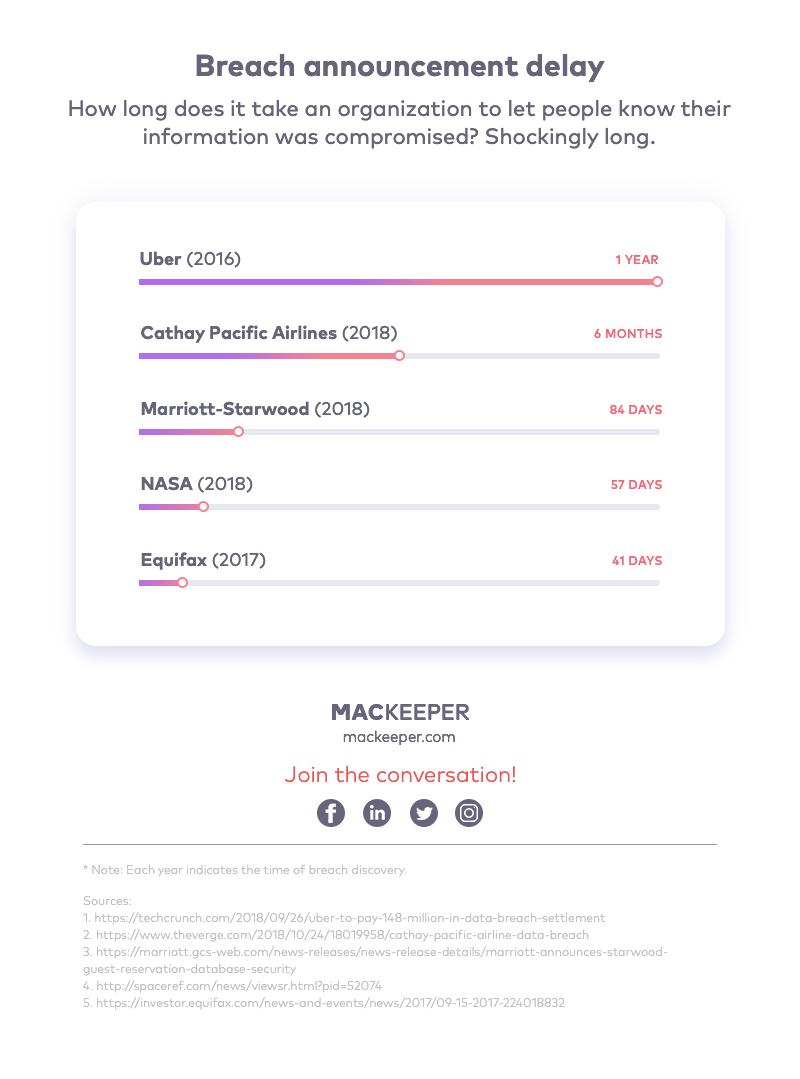
Task: Click the Marriott-Starwood bar endpoint marker
Action: pos(239,431)
